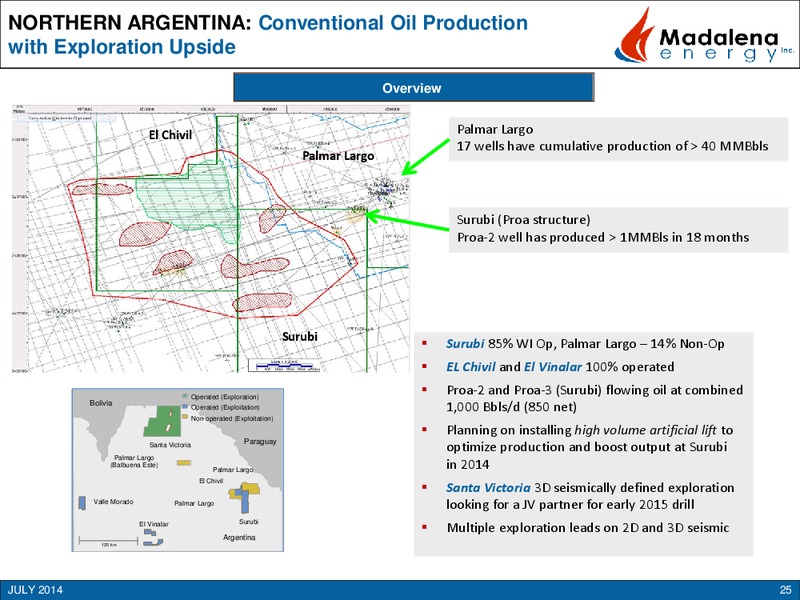Screen dimensions: 800x600
Task: Click 'Operated (Exploration)' legend swatch
Action: [x=185, y=396]
